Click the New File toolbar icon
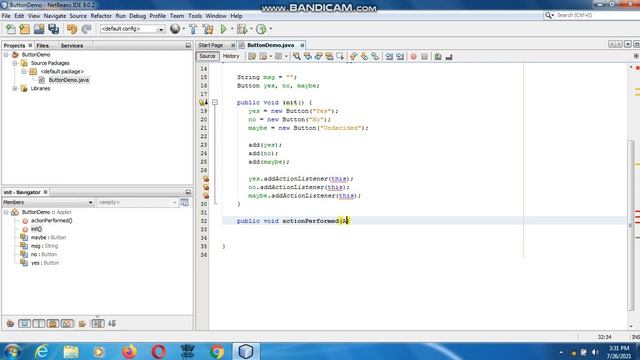 point(11,29)
